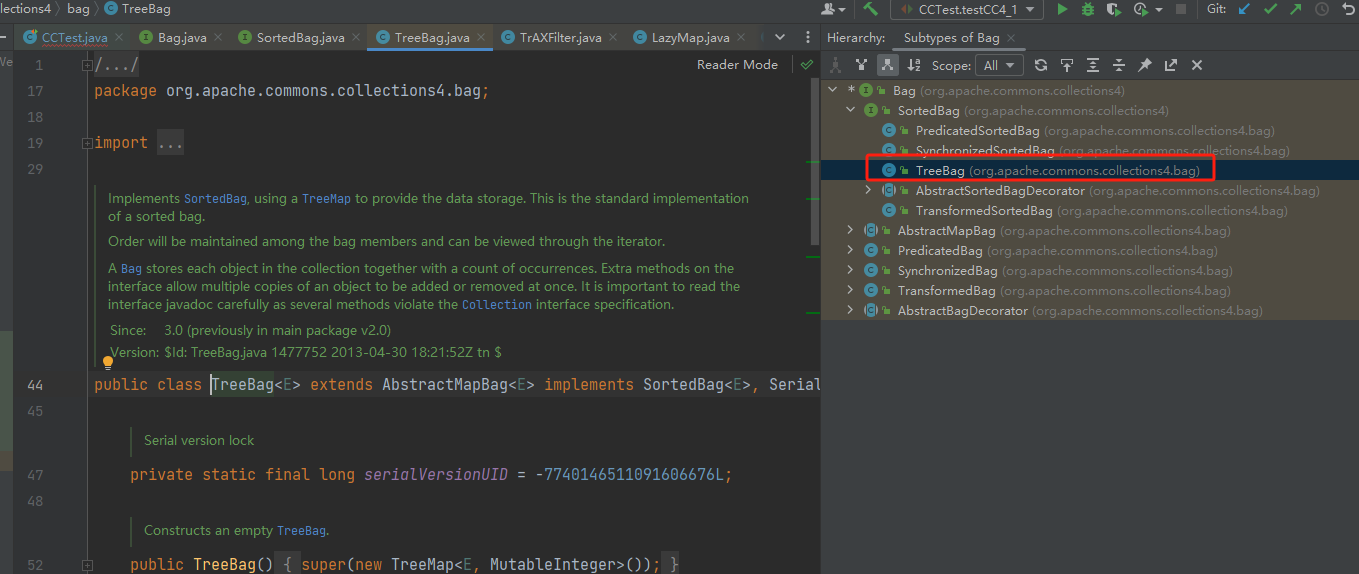Click the TreeBag breadcrumb in navigation bar
This screenshot has width=1359, height=574.
[137, 9]
